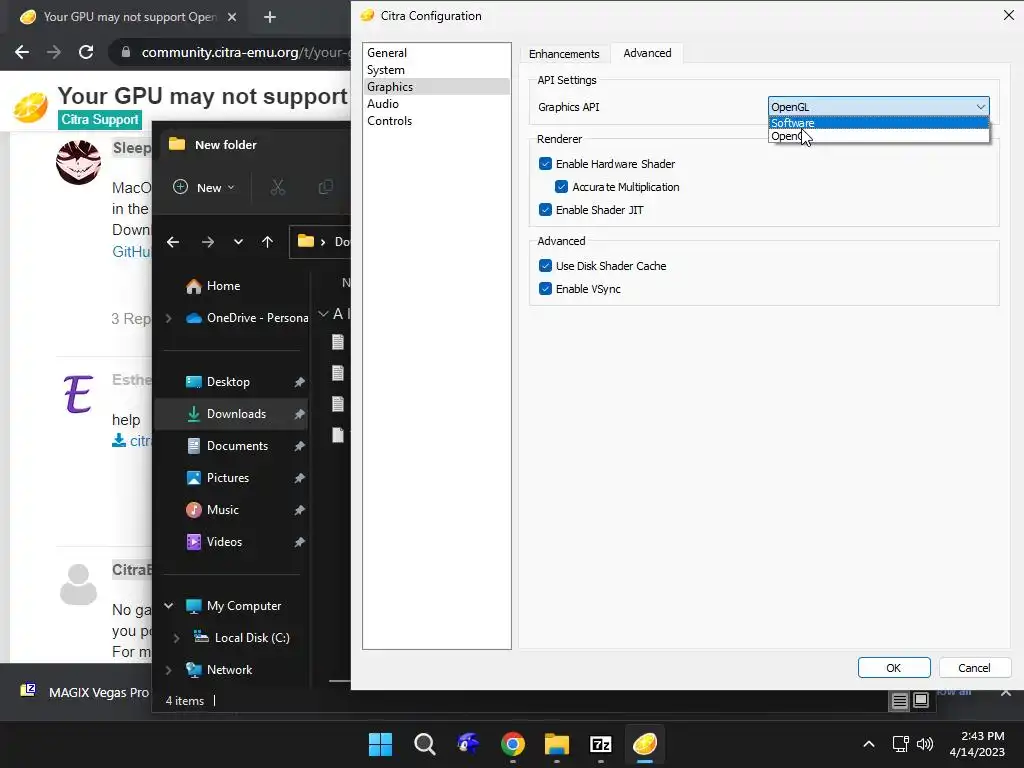1024x768 pixels.
Task: Open System settings category
Action: pos(385,70)
